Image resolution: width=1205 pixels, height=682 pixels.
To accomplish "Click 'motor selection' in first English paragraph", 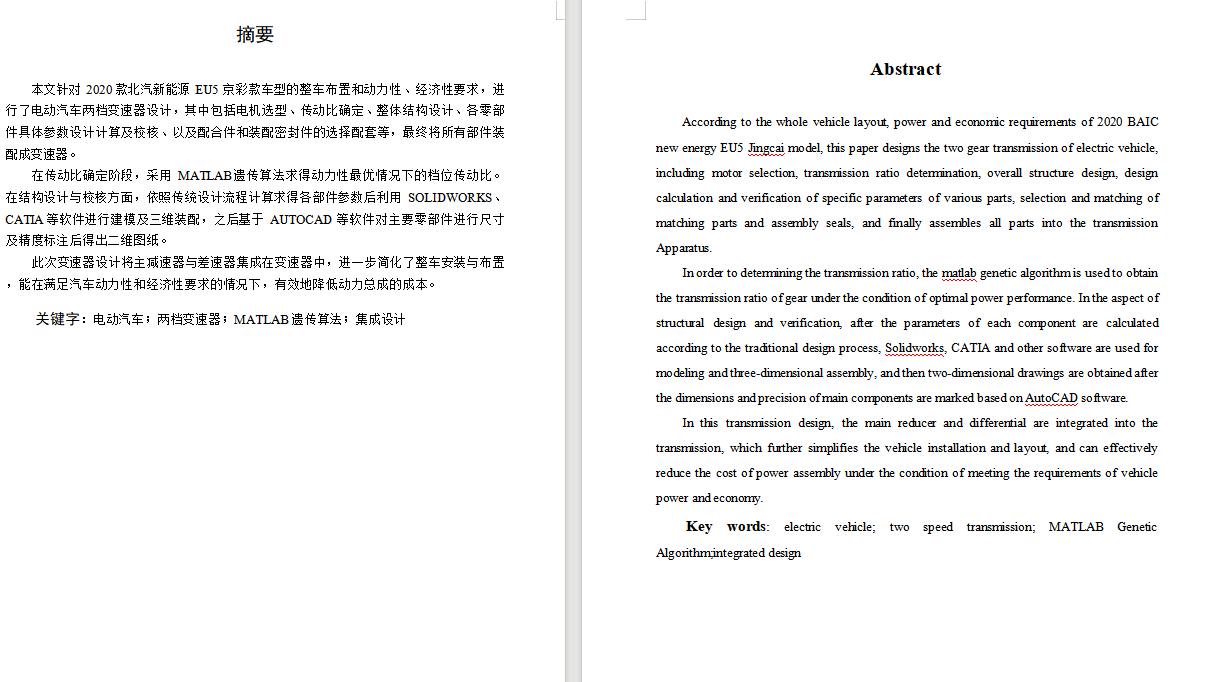I will [x=753, y=173].
